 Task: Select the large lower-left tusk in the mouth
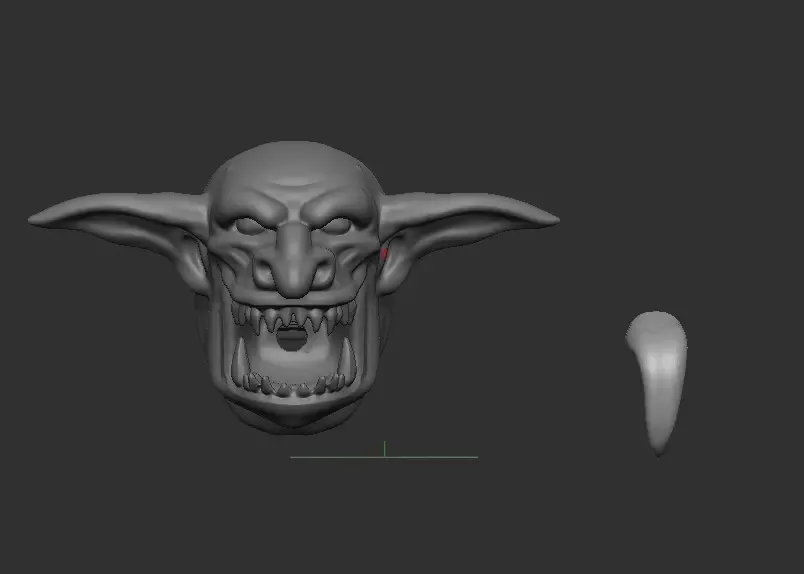[239, 360]
